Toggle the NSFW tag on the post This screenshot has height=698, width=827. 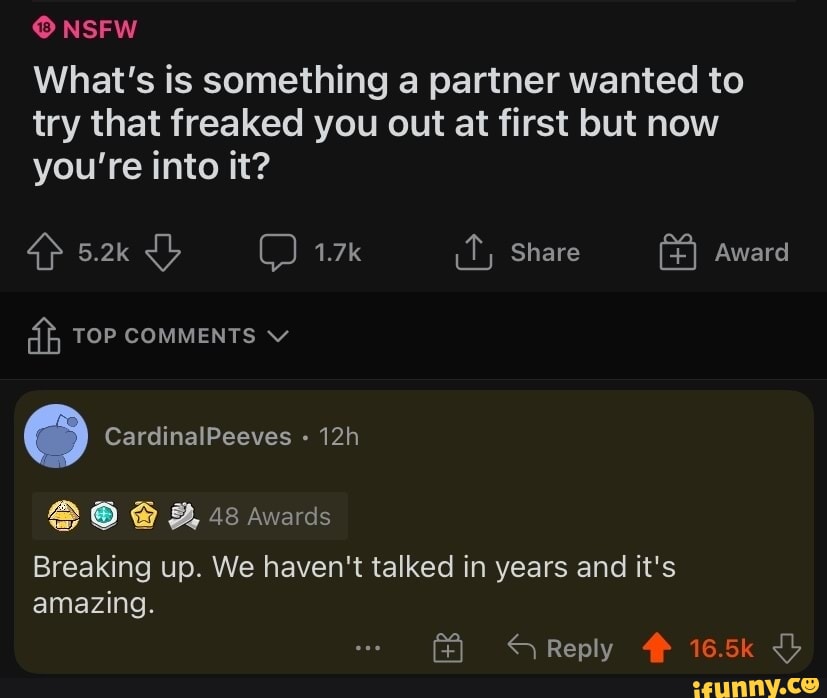[x=83, y=29]
